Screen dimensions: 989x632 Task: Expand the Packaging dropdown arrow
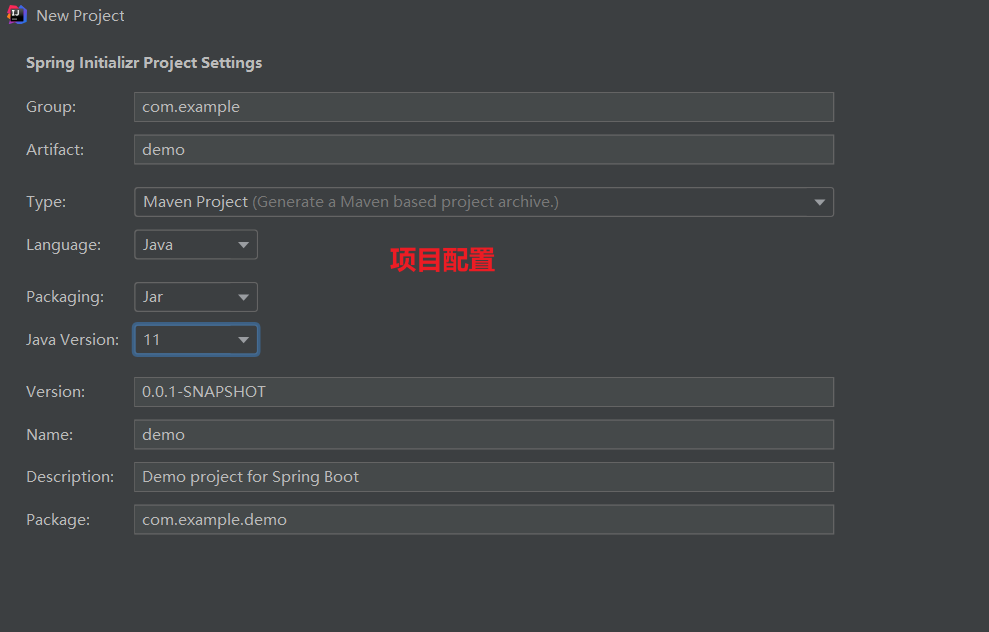[x=243, y=297]
